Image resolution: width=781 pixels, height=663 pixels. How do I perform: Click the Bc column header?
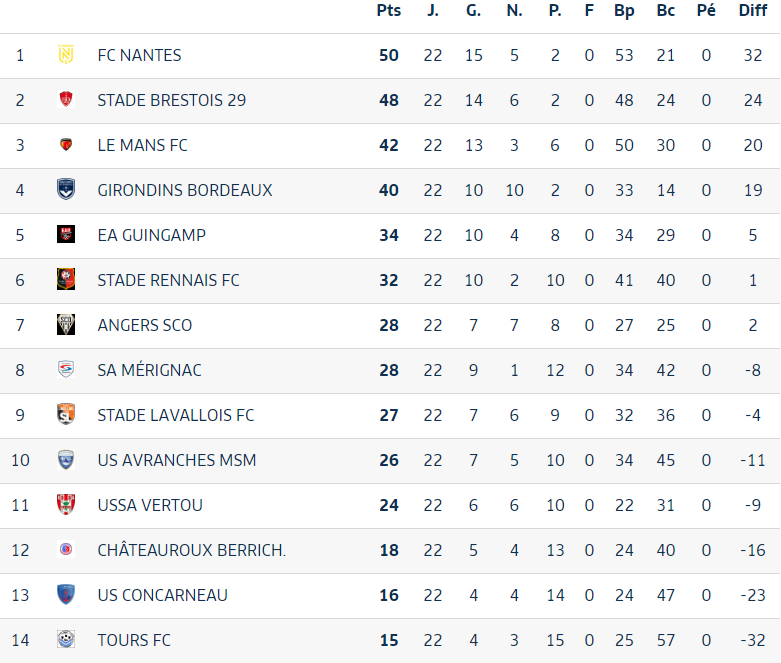click(665, 10)
